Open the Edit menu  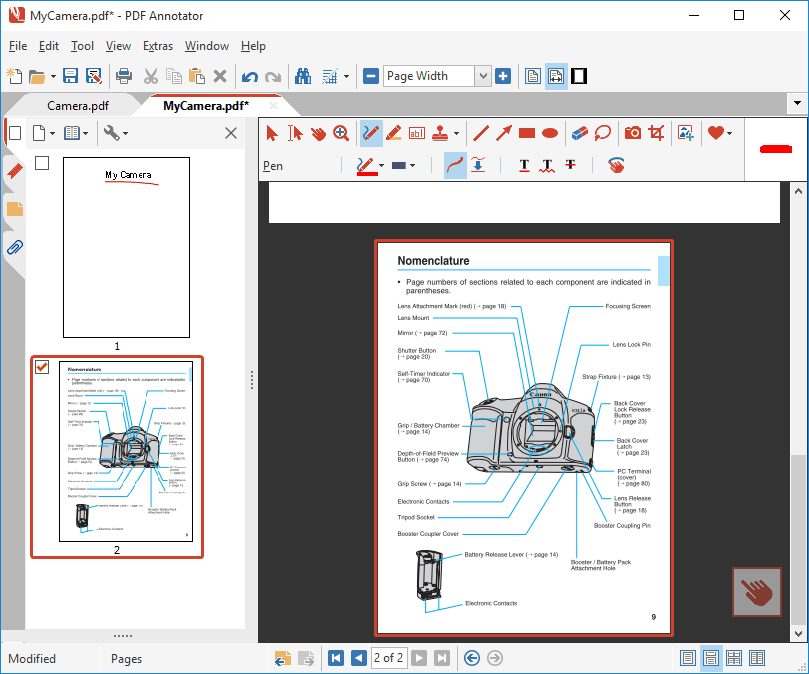48,46
